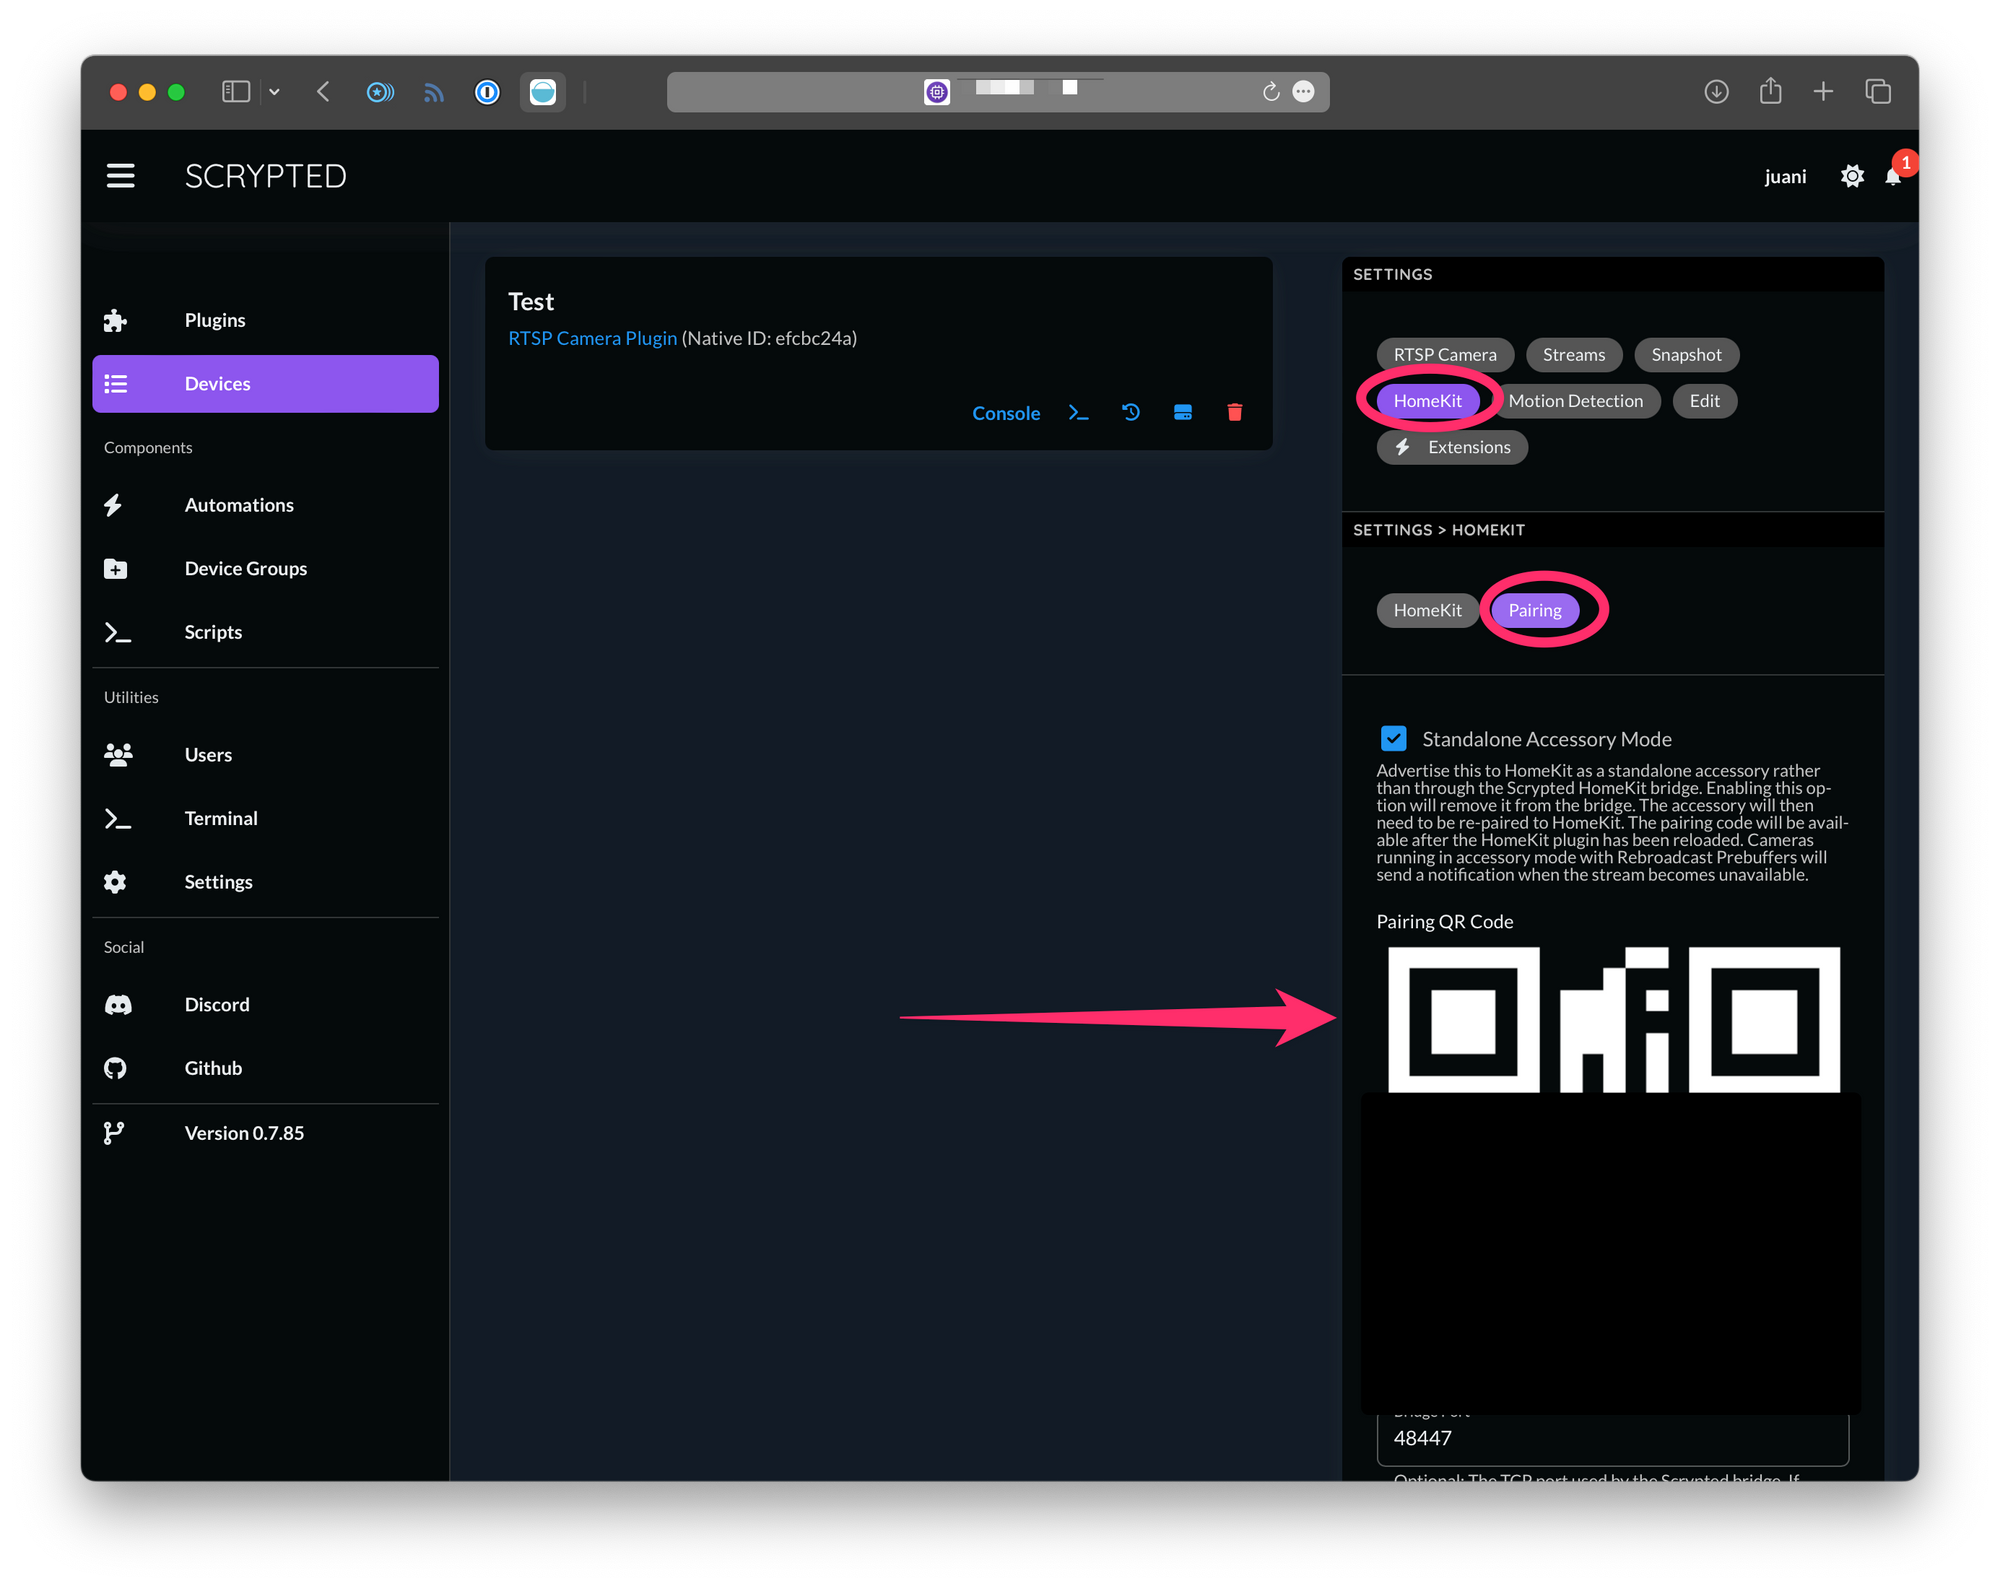Open the RTSP Camera Plugin link
Screen dimensions: 2000x1588
pos(592,338)
